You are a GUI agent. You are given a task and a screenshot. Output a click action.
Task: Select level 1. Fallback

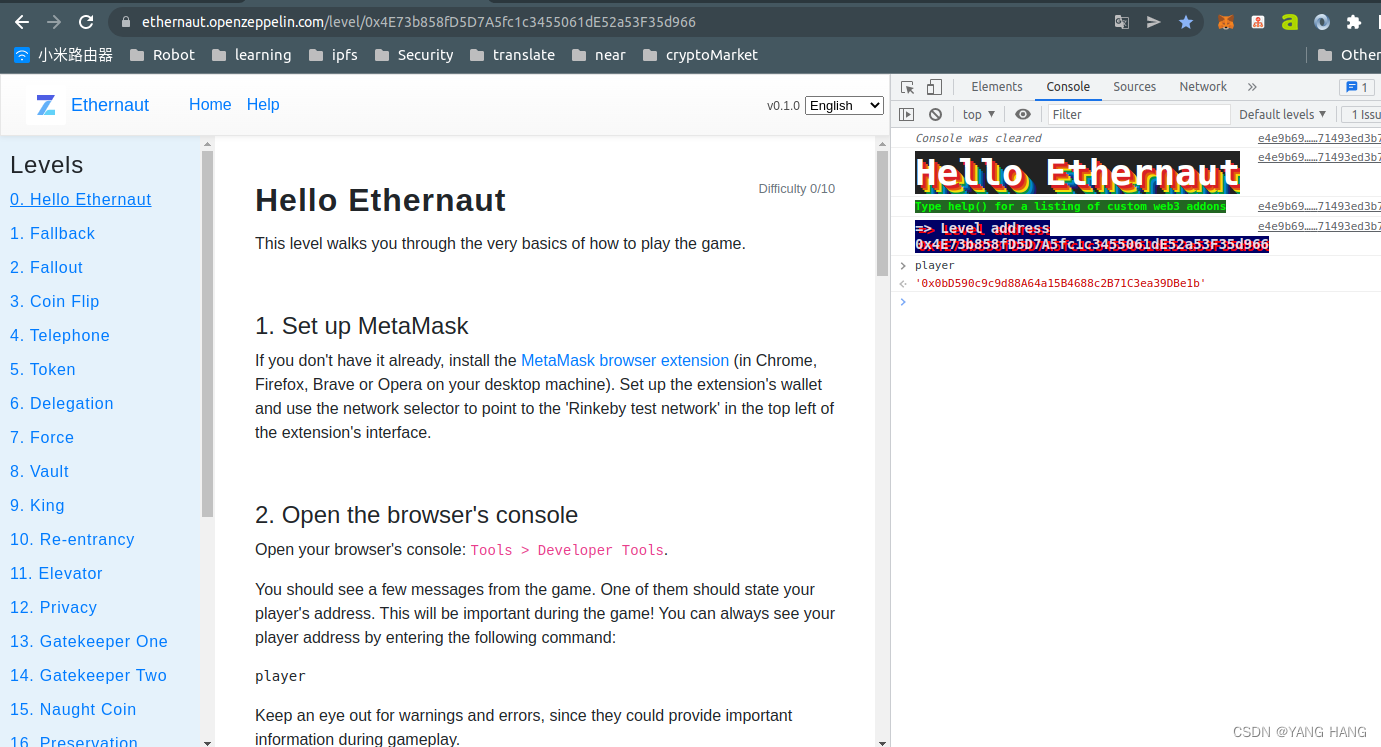(53, 233)
